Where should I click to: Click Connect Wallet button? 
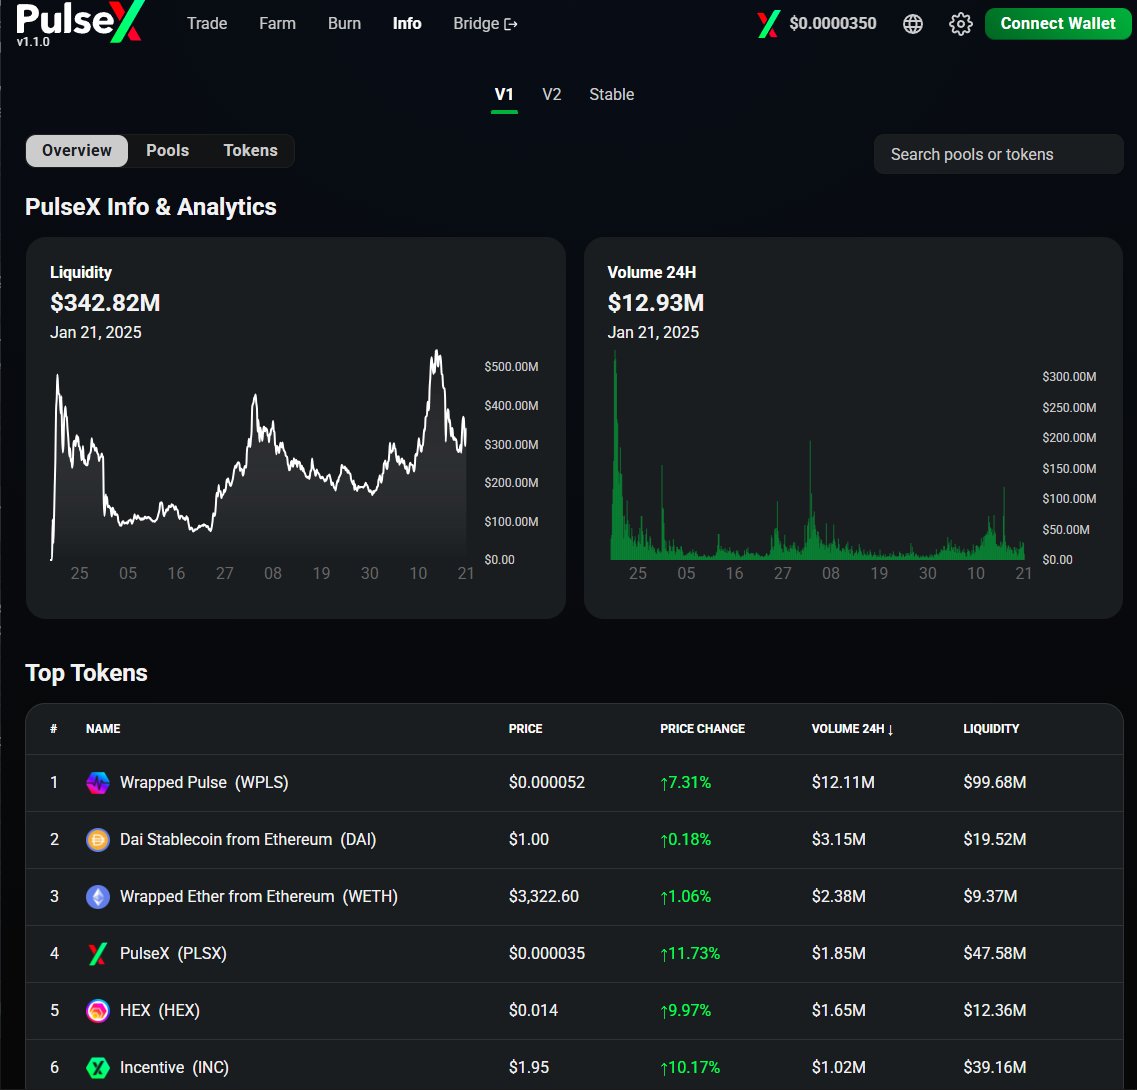[x=1057, y=23]
